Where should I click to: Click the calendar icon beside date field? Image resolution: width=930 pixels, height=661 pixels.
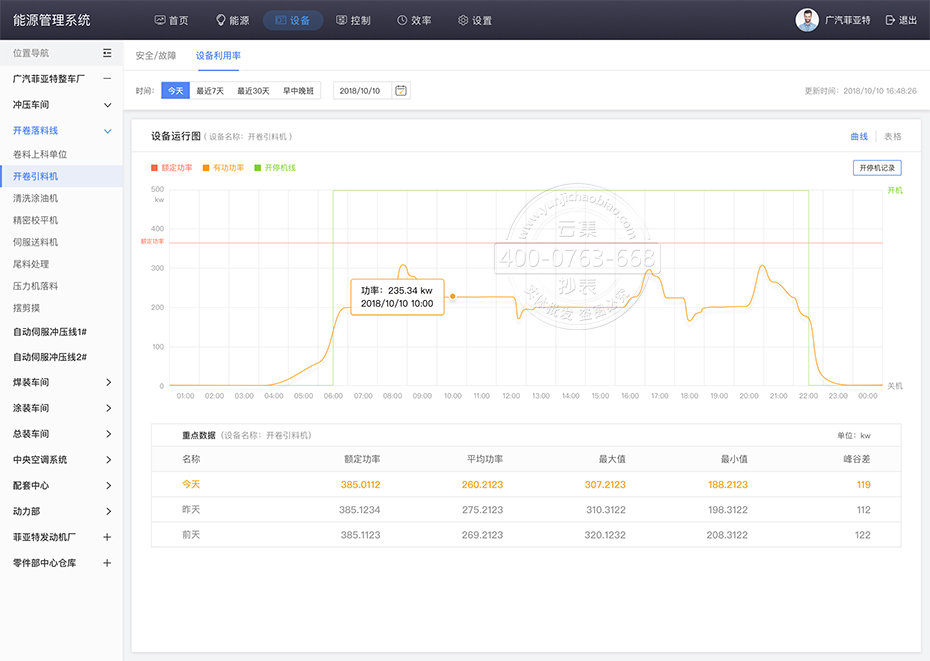[x=401, y=91]
